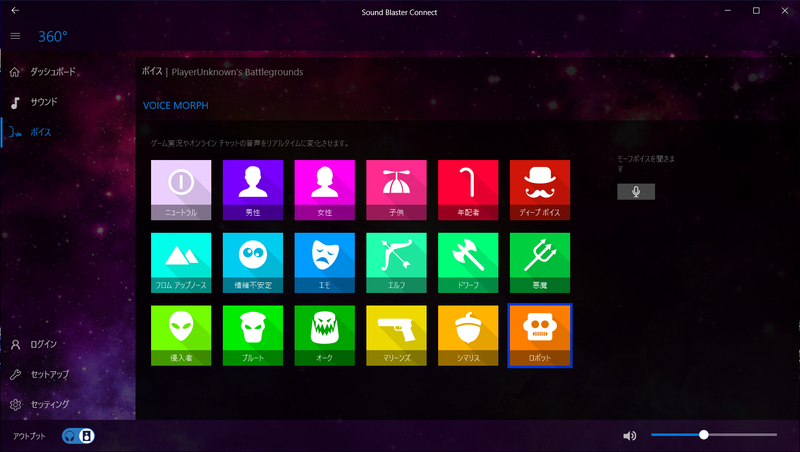Pick the マリーンズ pistol tile
This screenshot has height=452, width=800.
pos(396,335)
